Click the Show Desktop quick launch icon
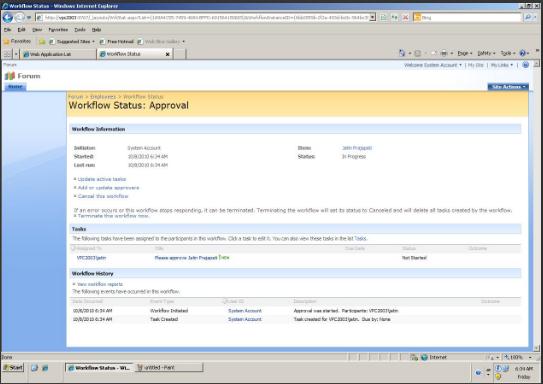Screen dimensions: 543x384 pyautogui.click(x=34, y=368)
